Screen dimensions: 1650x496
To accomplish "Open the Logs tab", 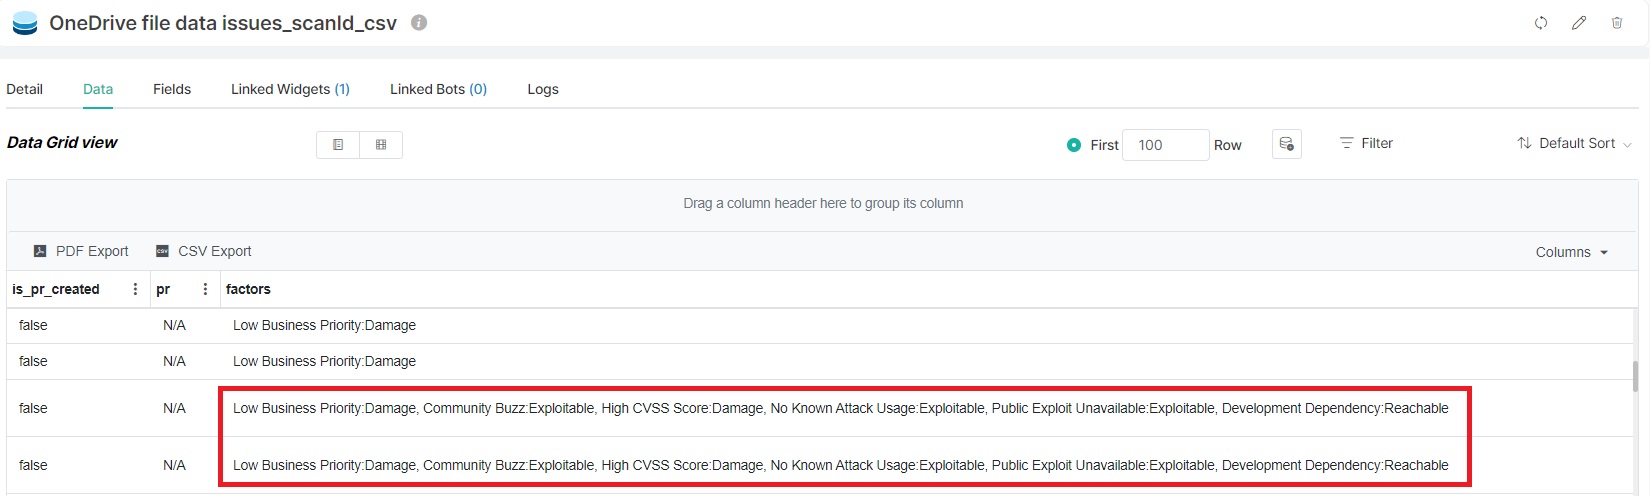I will [x=543, y=89].
